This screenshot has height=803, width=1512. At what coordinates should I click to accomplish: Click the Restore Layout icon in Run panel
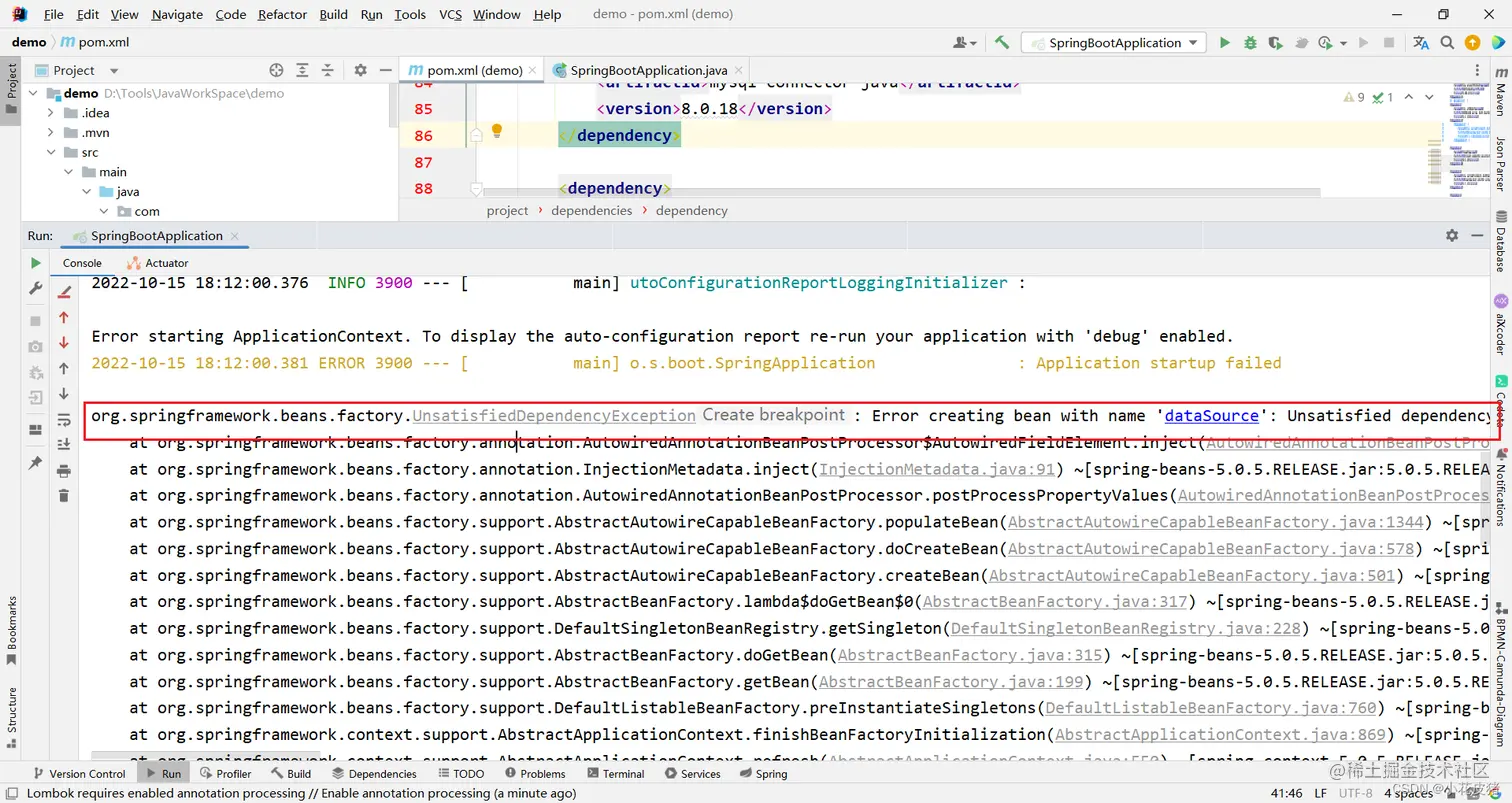point(36,429)
